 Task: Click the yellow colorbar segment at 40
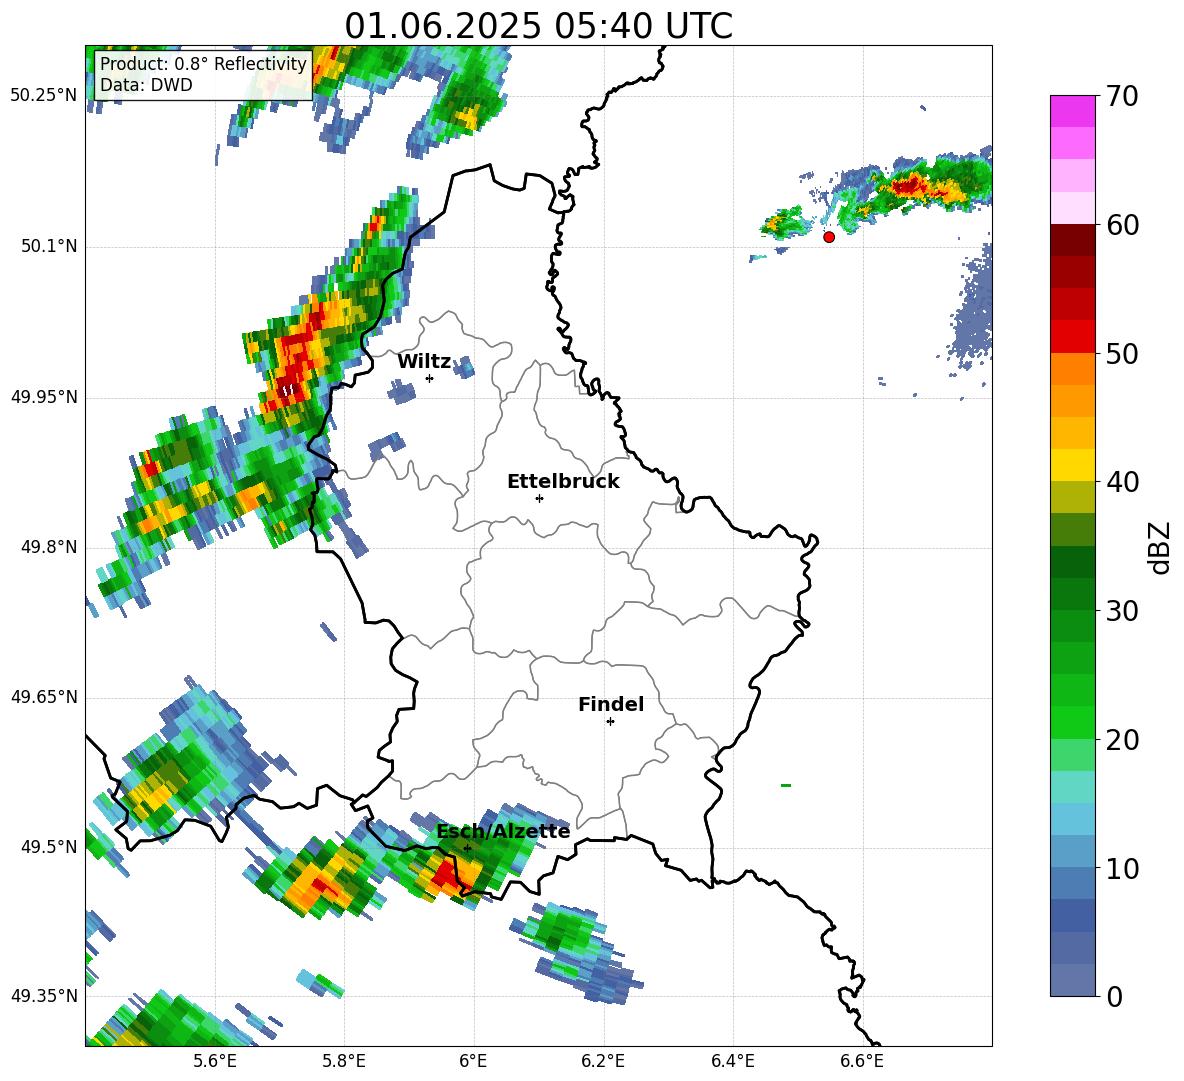(x=1072, y=465)
